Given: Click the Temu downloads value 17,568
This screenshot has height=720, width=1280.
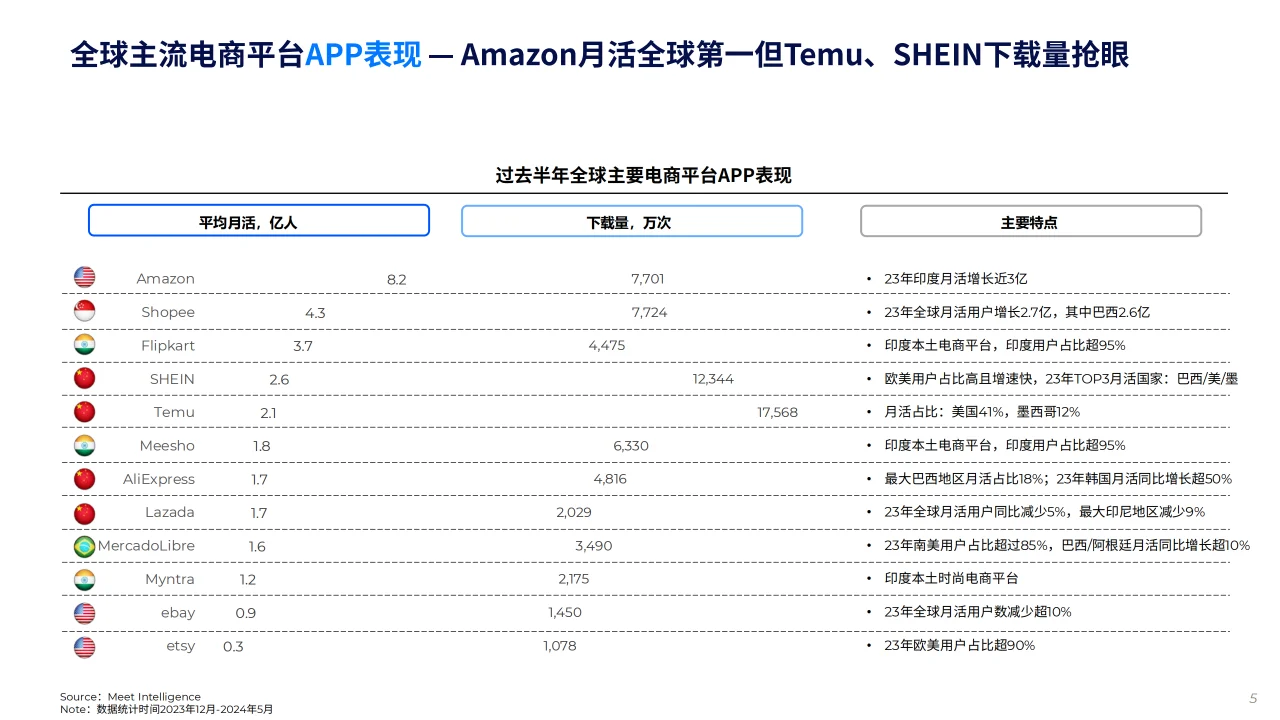Looking at the screenshot, I should (777, 412).
